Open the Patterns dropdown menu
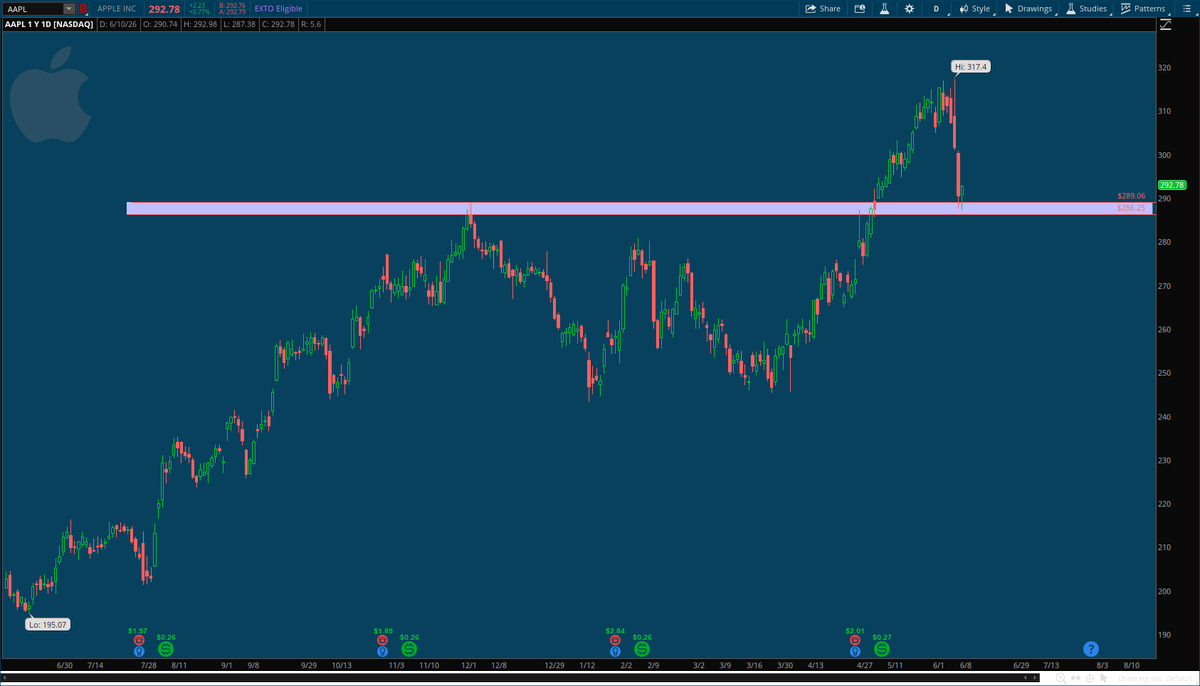Screen dimensions: 1200x686 1143,8
